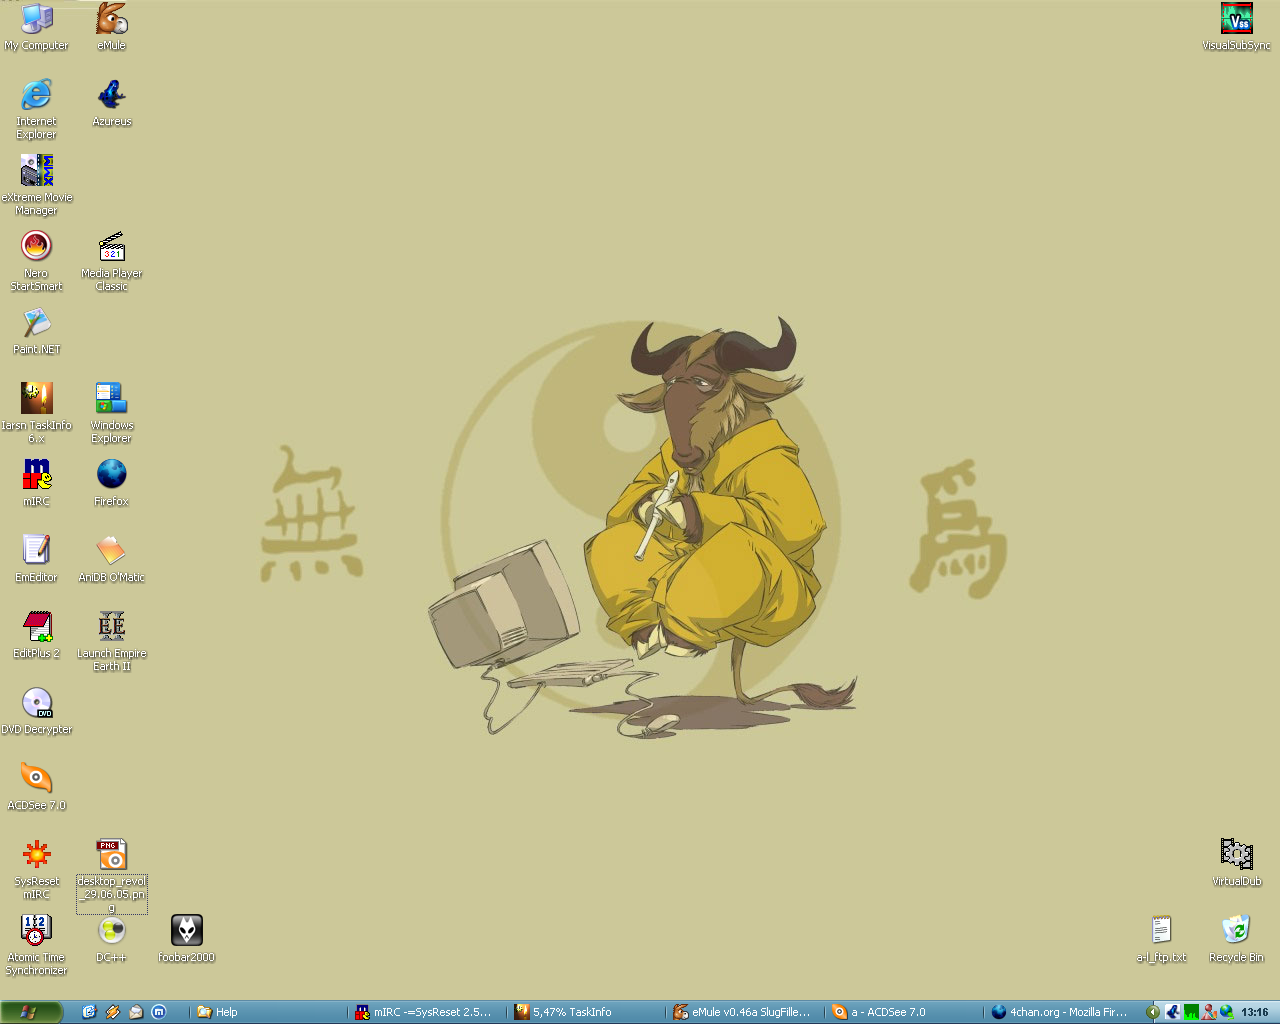Select the DVD Decrypter desktop icon

tap(37, 711)
